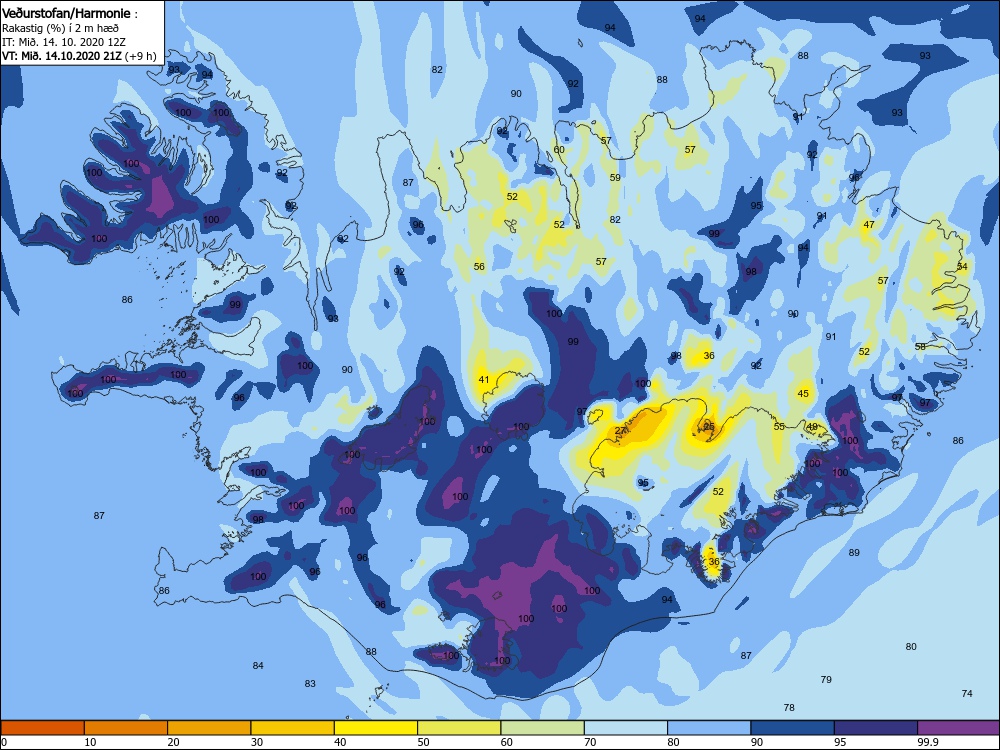The height and width of the screenshot is (750, 1000).
Task: Click the 'Rakastig (%) í 2 m hæð' line
Action: [x=60, y=28]
